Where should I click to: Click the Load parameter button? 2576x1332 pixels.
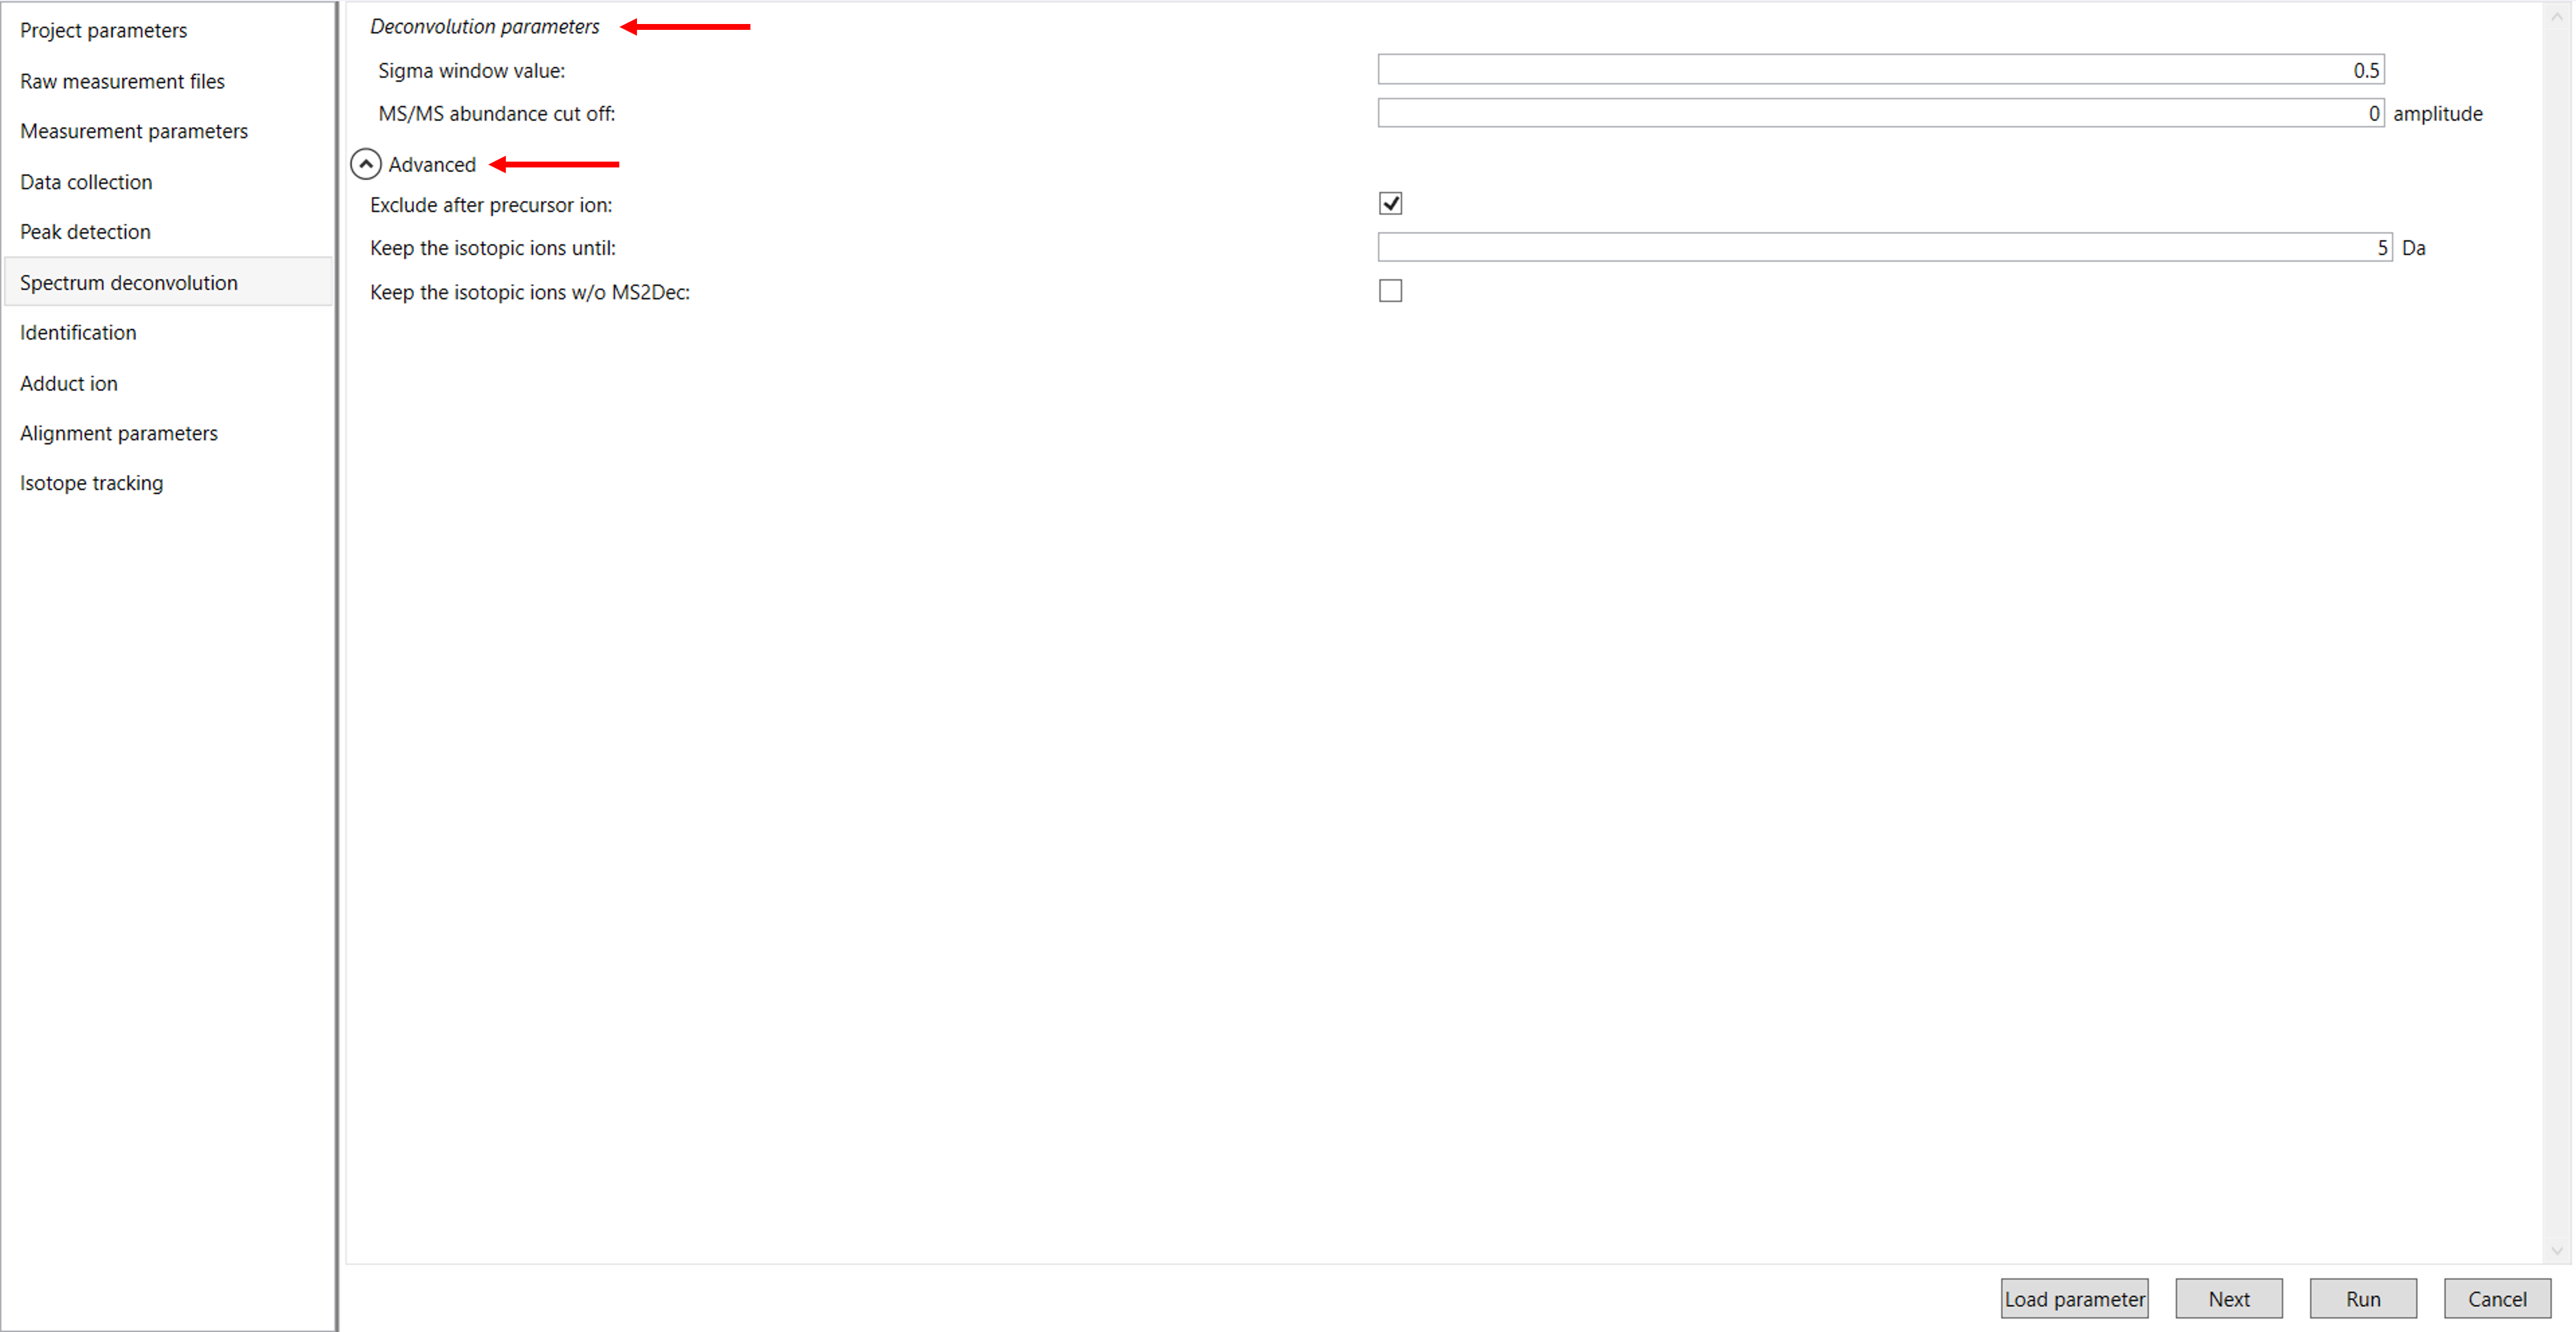(x=2074, y=1298)
